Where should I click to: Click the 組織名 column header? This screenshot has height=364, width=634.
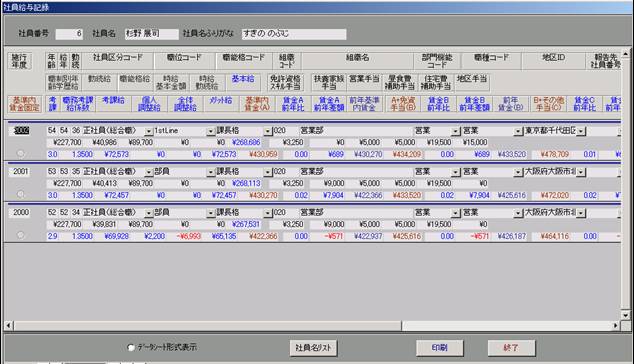click(x=357, y=61)
